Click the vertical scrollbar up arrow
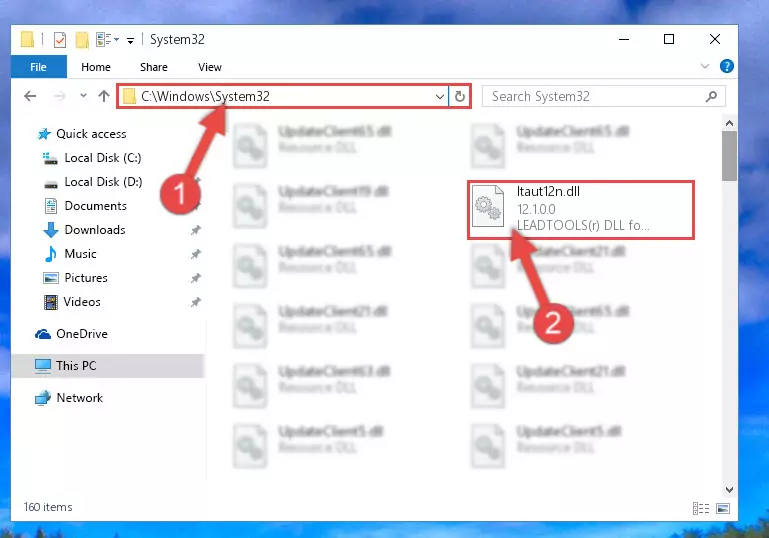 [x=729, y=123]
